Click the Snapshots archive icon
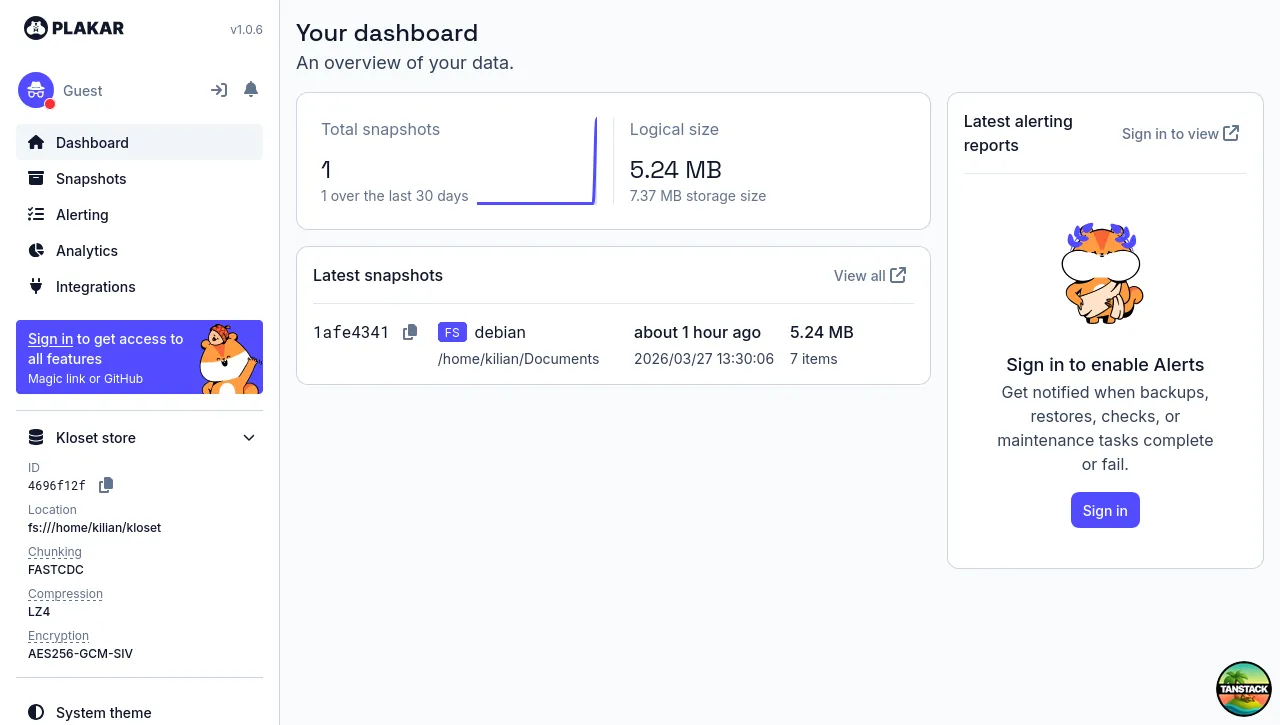Viewport: 1280px width, 725px height. coord(36,178)
